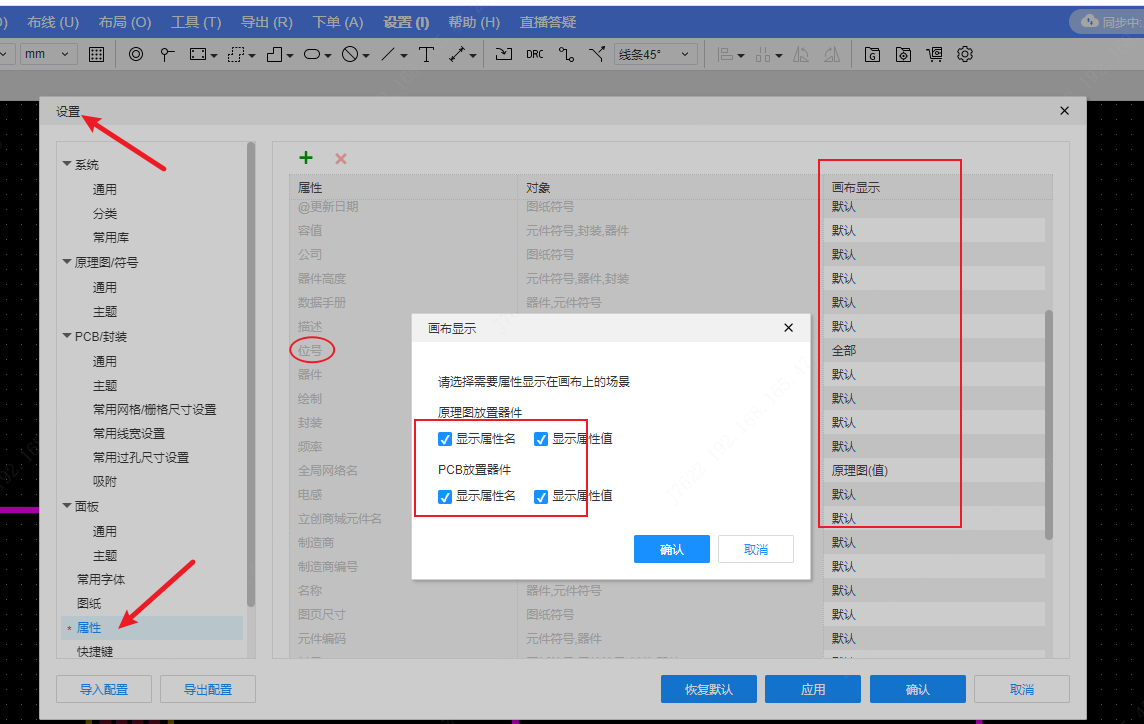Close the 画布显示 popup

click(789, 328)
